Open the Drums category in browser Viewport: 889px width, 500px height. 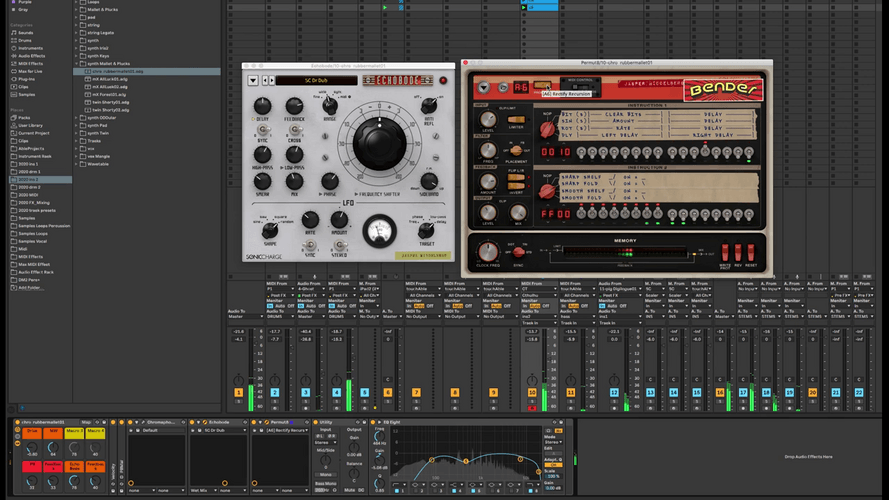point(25,41)
